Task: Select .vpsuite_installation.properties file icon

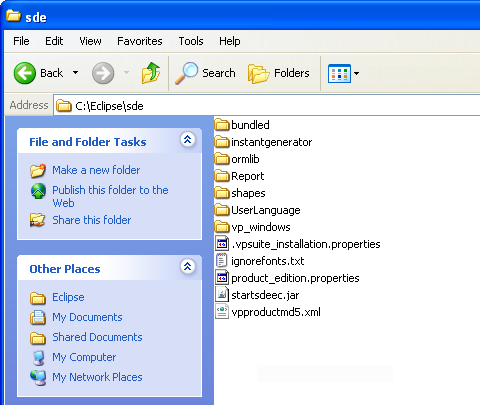Action: click(x=222, y=244)
